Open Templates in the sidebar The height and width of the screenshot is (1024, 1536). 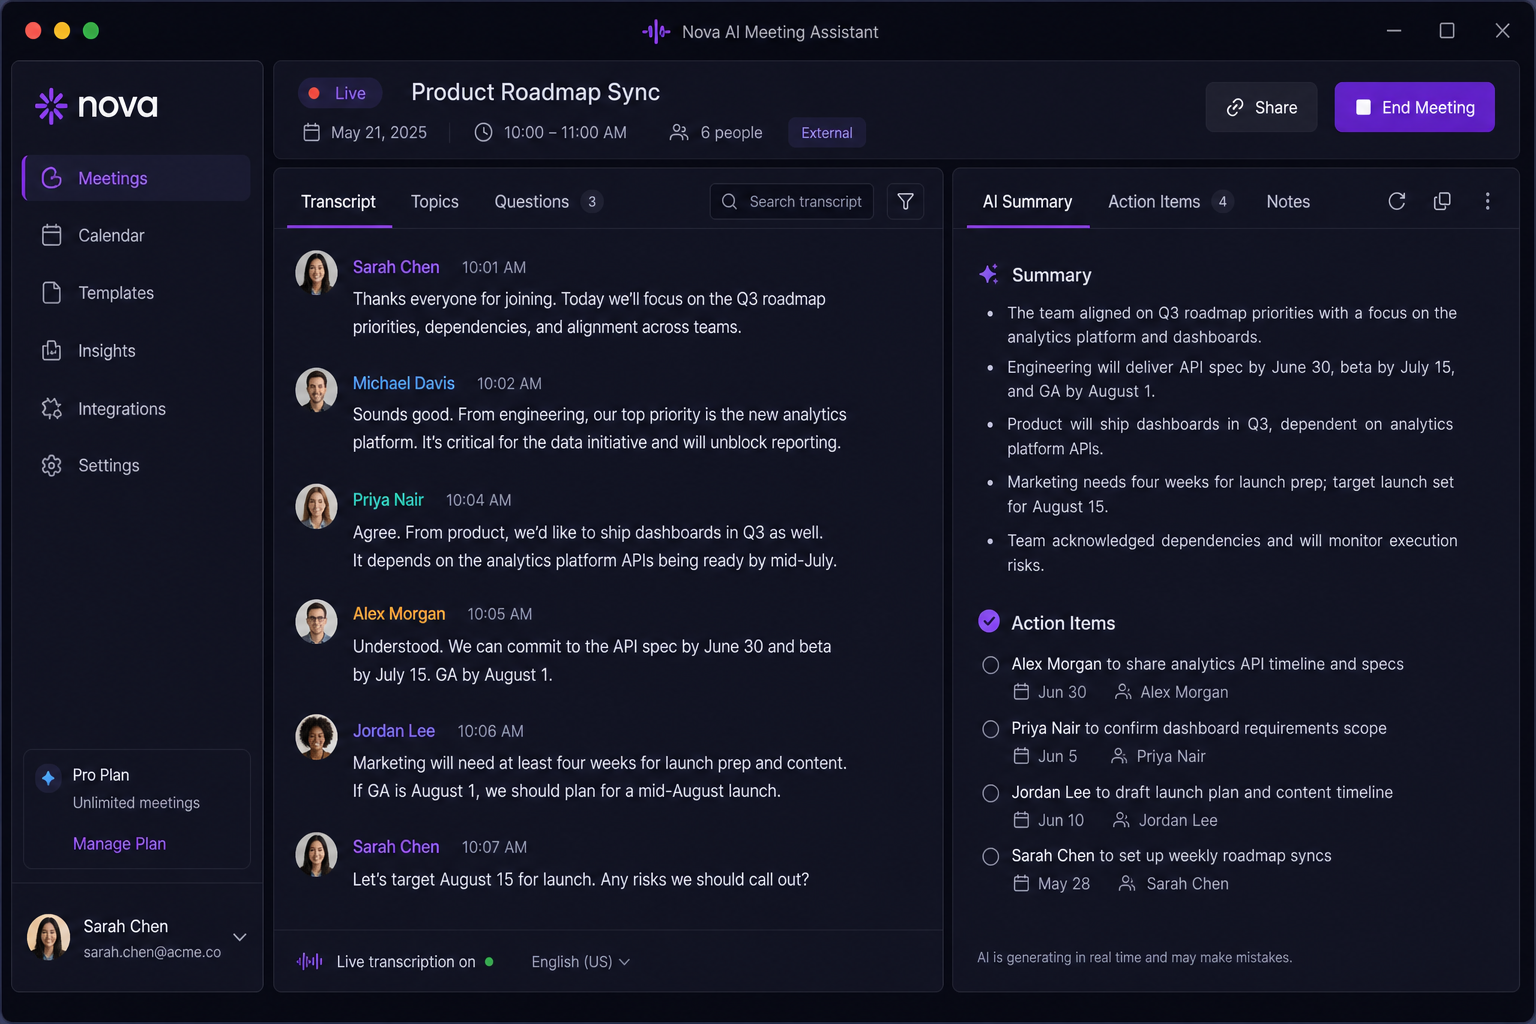pos(136,293)
